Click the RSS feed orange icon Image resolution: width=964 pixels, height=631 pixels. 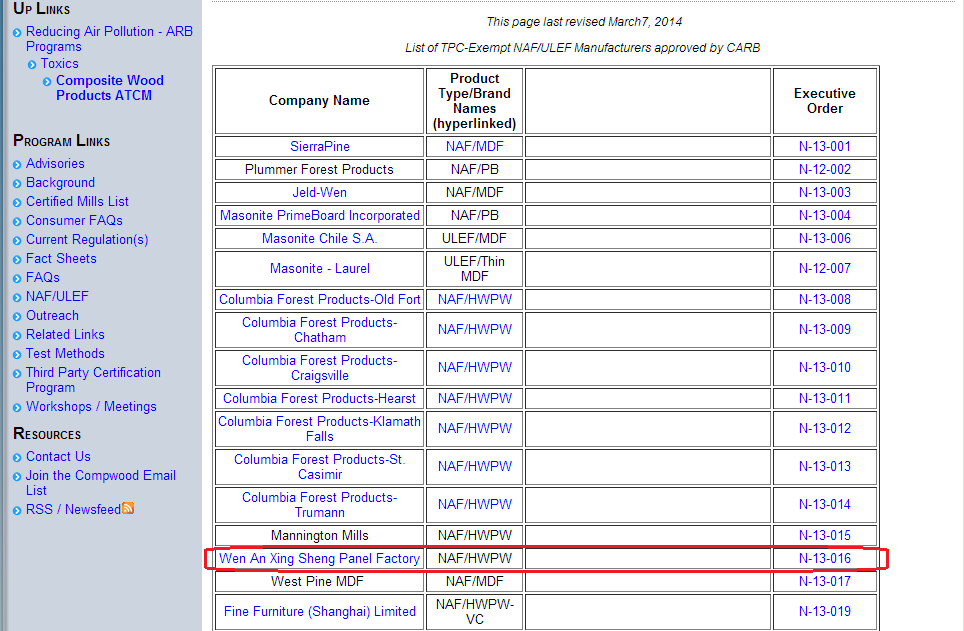(x=128, y=508)
